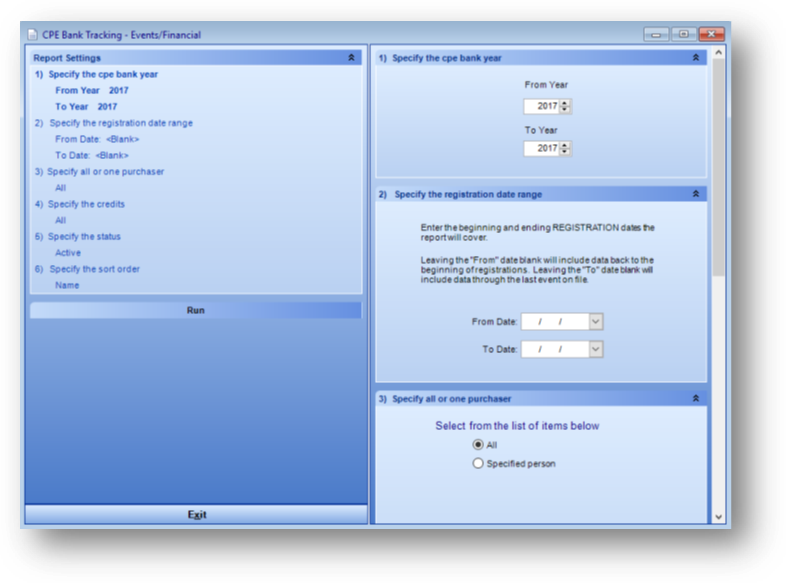
Task: Click the To Year spinner arrows
Action: (x=566, y=148)
